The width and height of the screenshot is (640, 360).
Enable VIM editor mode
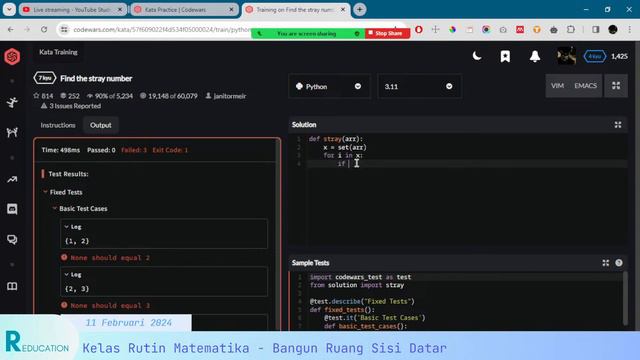(557, 86)
